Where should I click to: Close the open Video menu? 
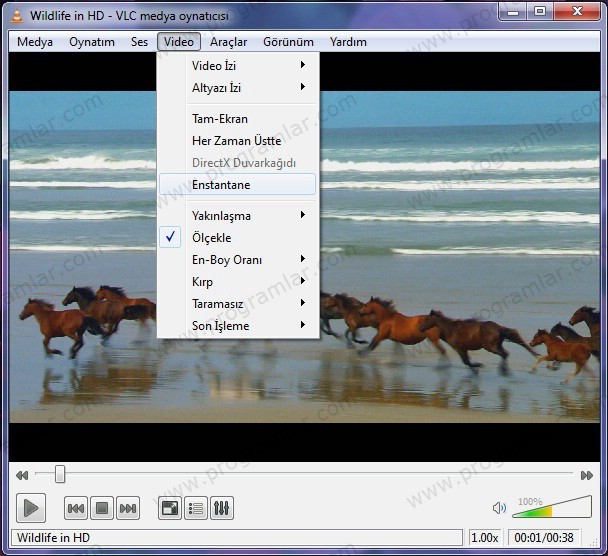179,42
